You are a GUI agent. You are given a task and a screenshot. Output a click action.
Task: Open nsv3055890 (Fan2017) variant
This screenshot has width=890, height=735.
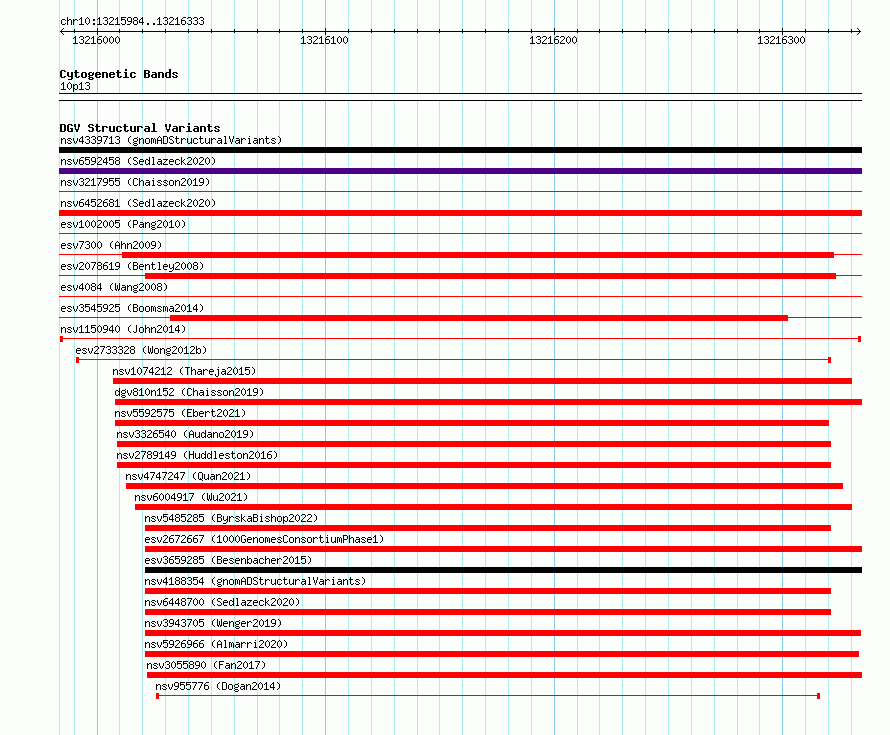coord(206,665)
